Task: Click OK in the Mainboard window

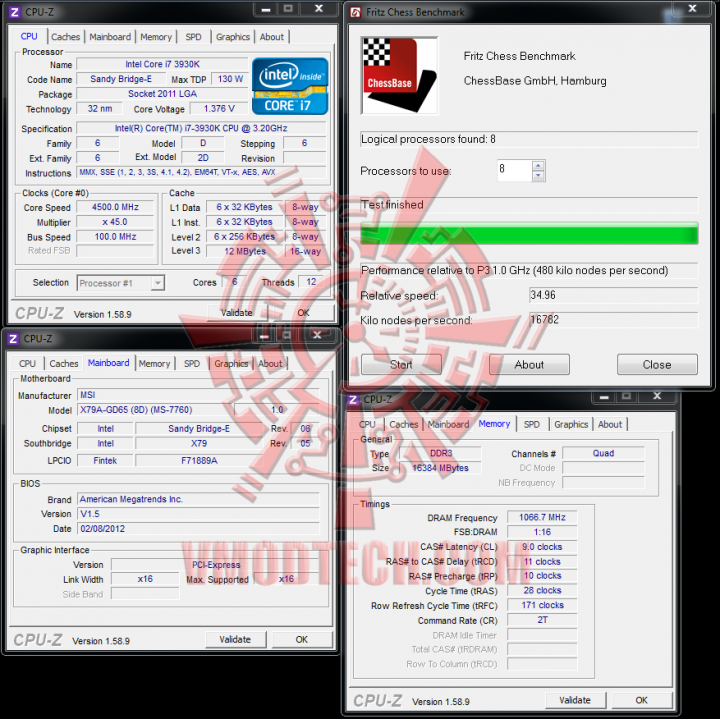Action: point(302,639)
